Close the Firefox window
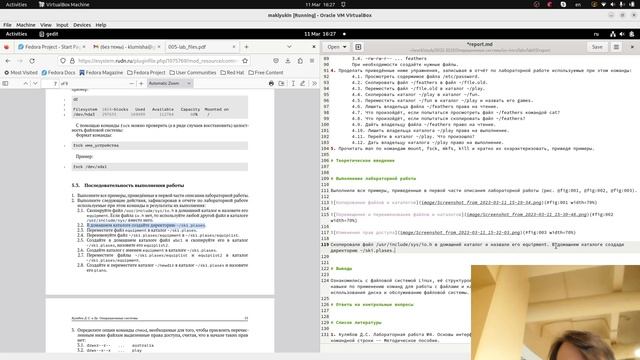 pos(313,47)
